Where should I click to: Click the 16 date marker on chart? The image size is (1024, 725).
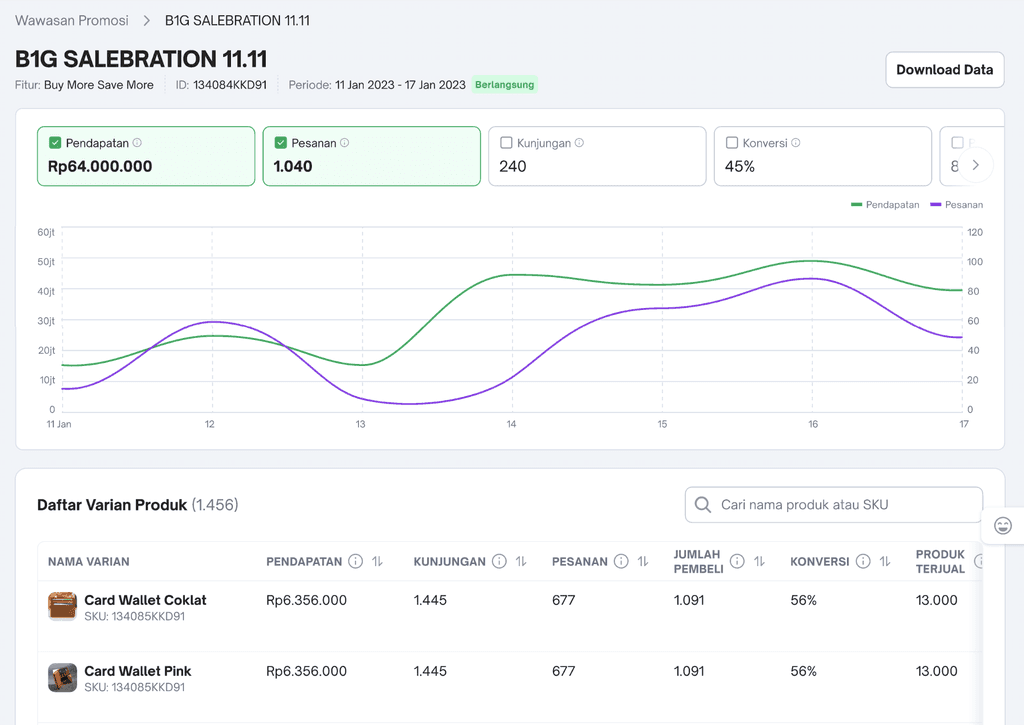(813, 424)
